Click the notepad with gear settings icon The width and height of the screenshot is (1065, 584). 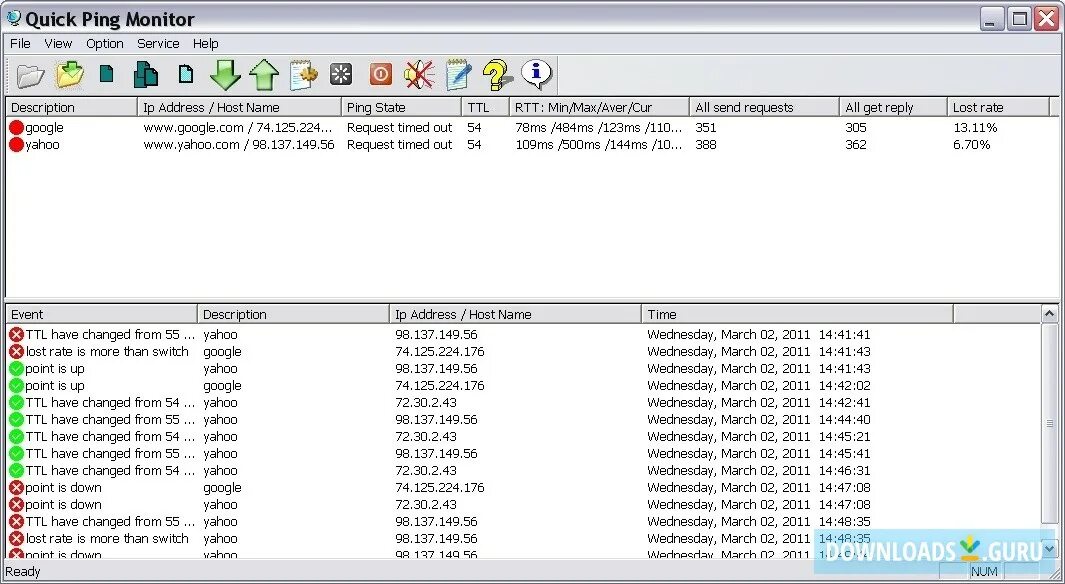[x=303, y=75]
